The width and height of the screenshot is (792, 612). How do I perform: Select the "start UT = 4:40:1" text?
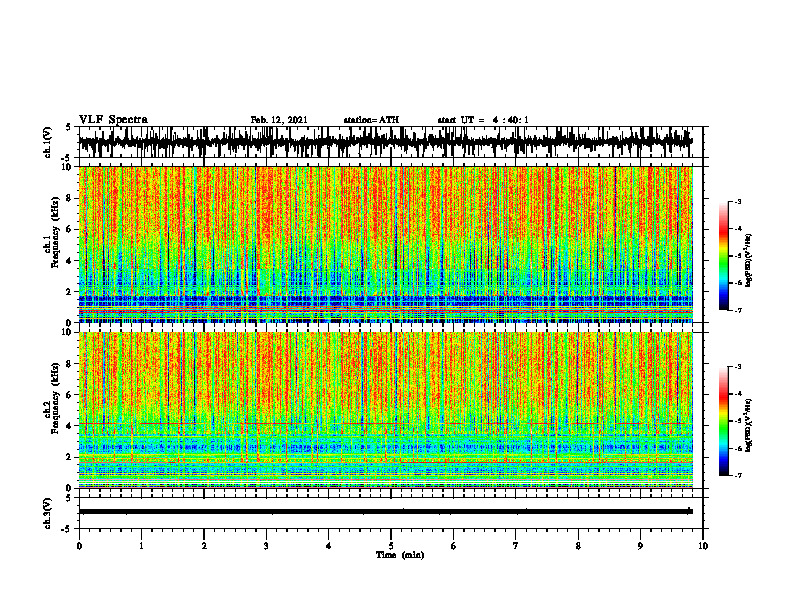pos(483,120)
